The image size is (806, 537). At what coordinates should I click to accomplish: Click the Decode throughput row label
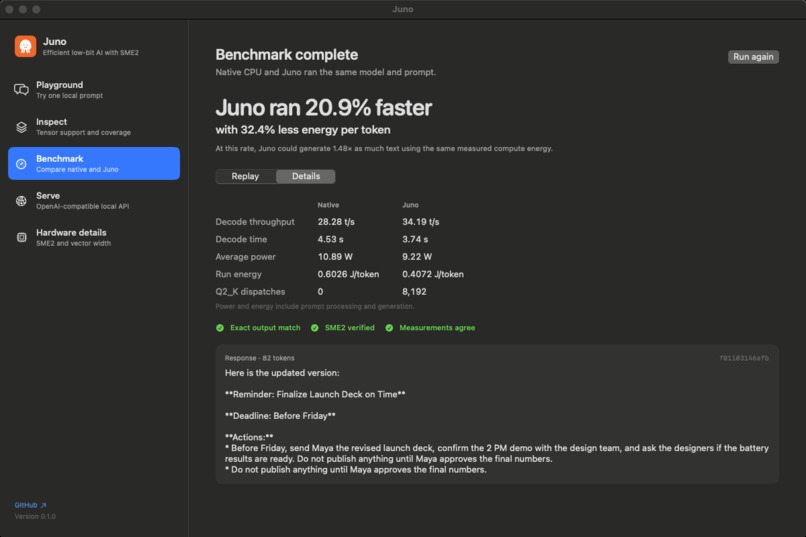coord(255,222)
